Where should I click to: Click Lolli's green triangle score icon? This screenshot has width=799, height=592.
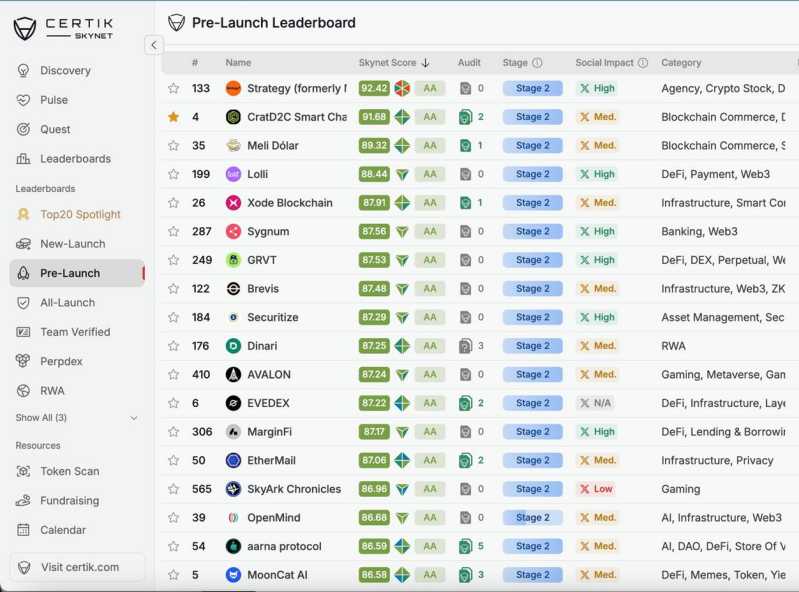tap(402, 175)
